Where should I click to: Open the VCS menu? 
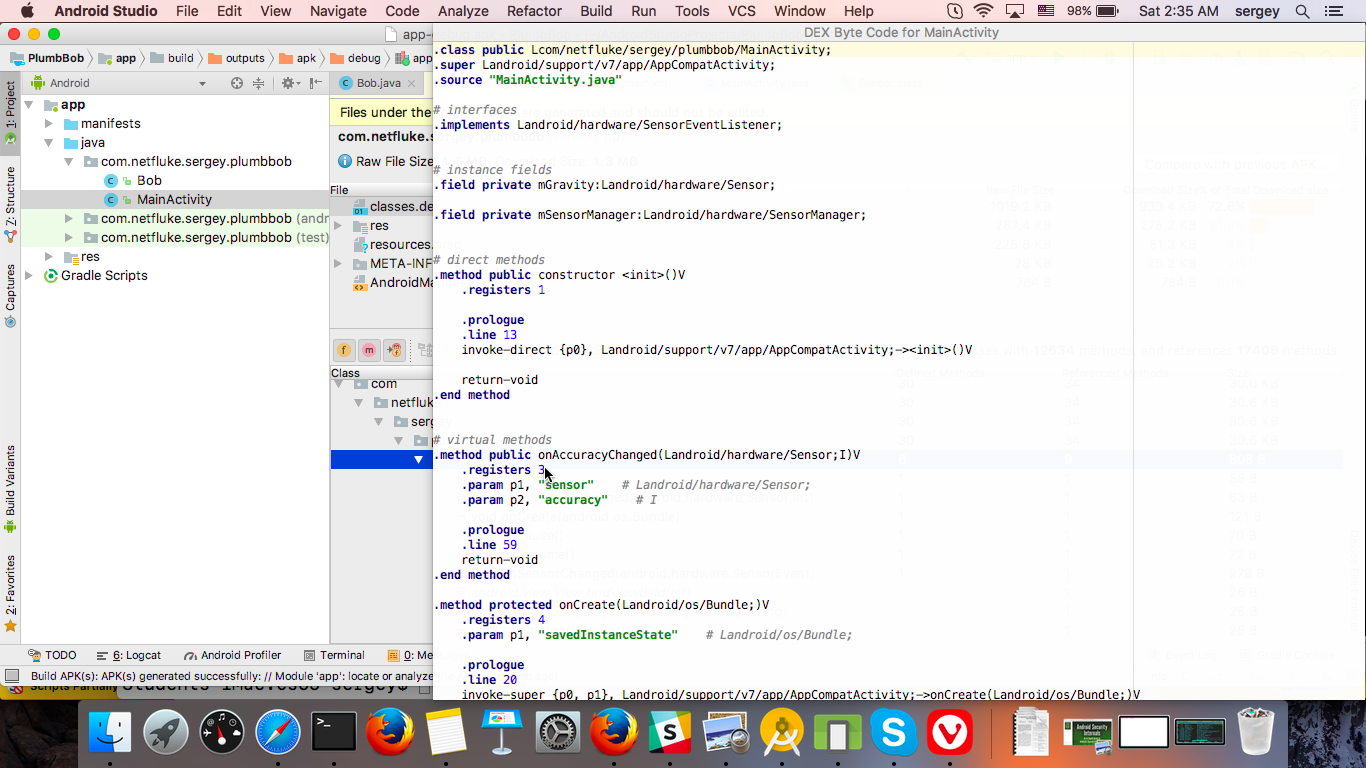[742, 11]
